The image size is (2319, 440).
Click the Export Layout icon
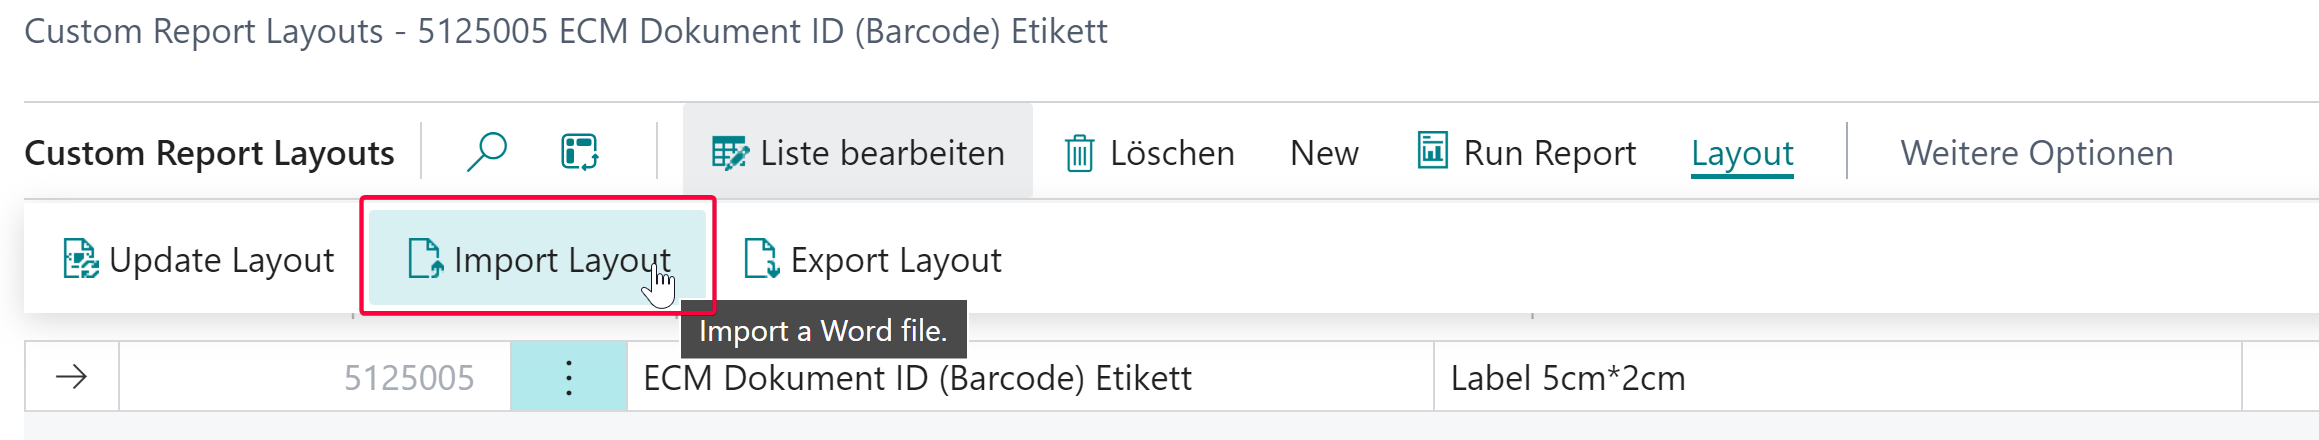(761, 259)
